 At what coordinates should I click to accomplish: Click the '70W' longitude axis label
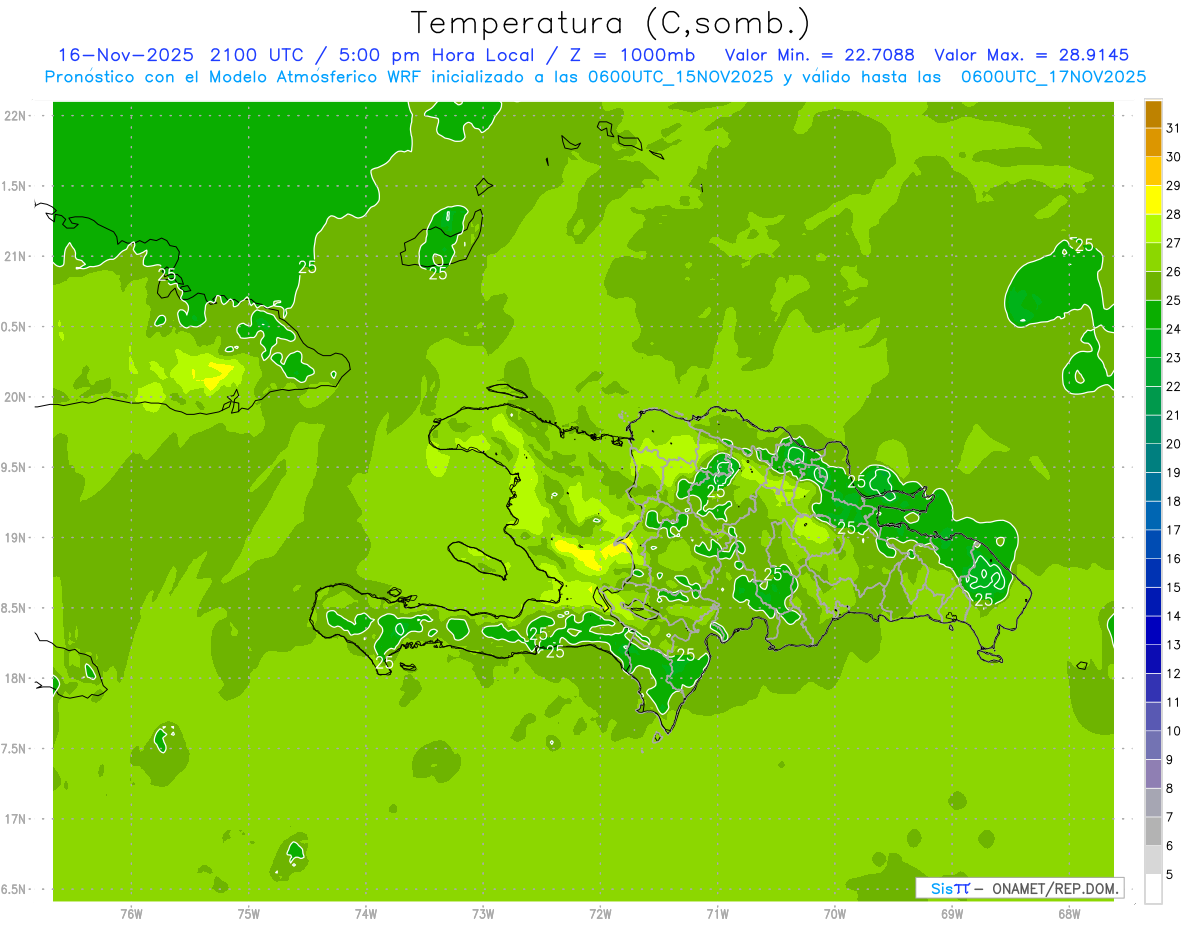pyautogui.click(x=835, y=913)
